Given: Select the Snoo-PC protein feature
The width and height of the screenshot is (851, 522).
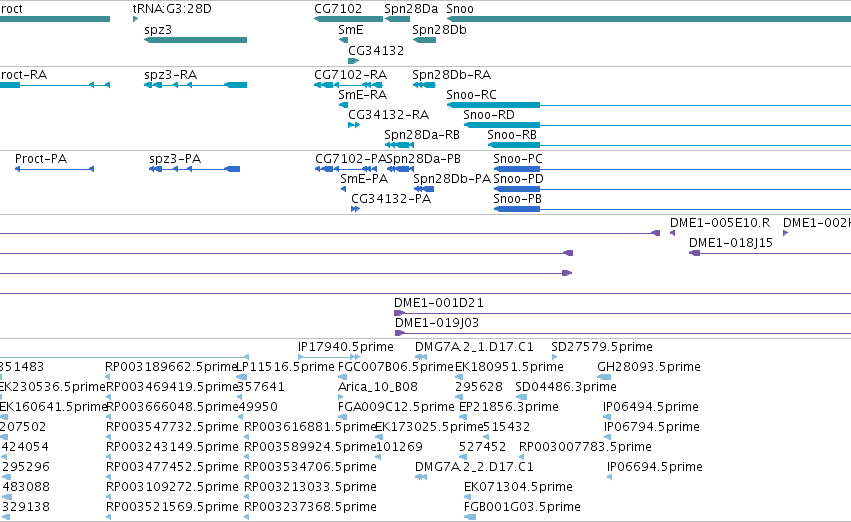Looking at the screenshot, I should [x=672, y=169].
